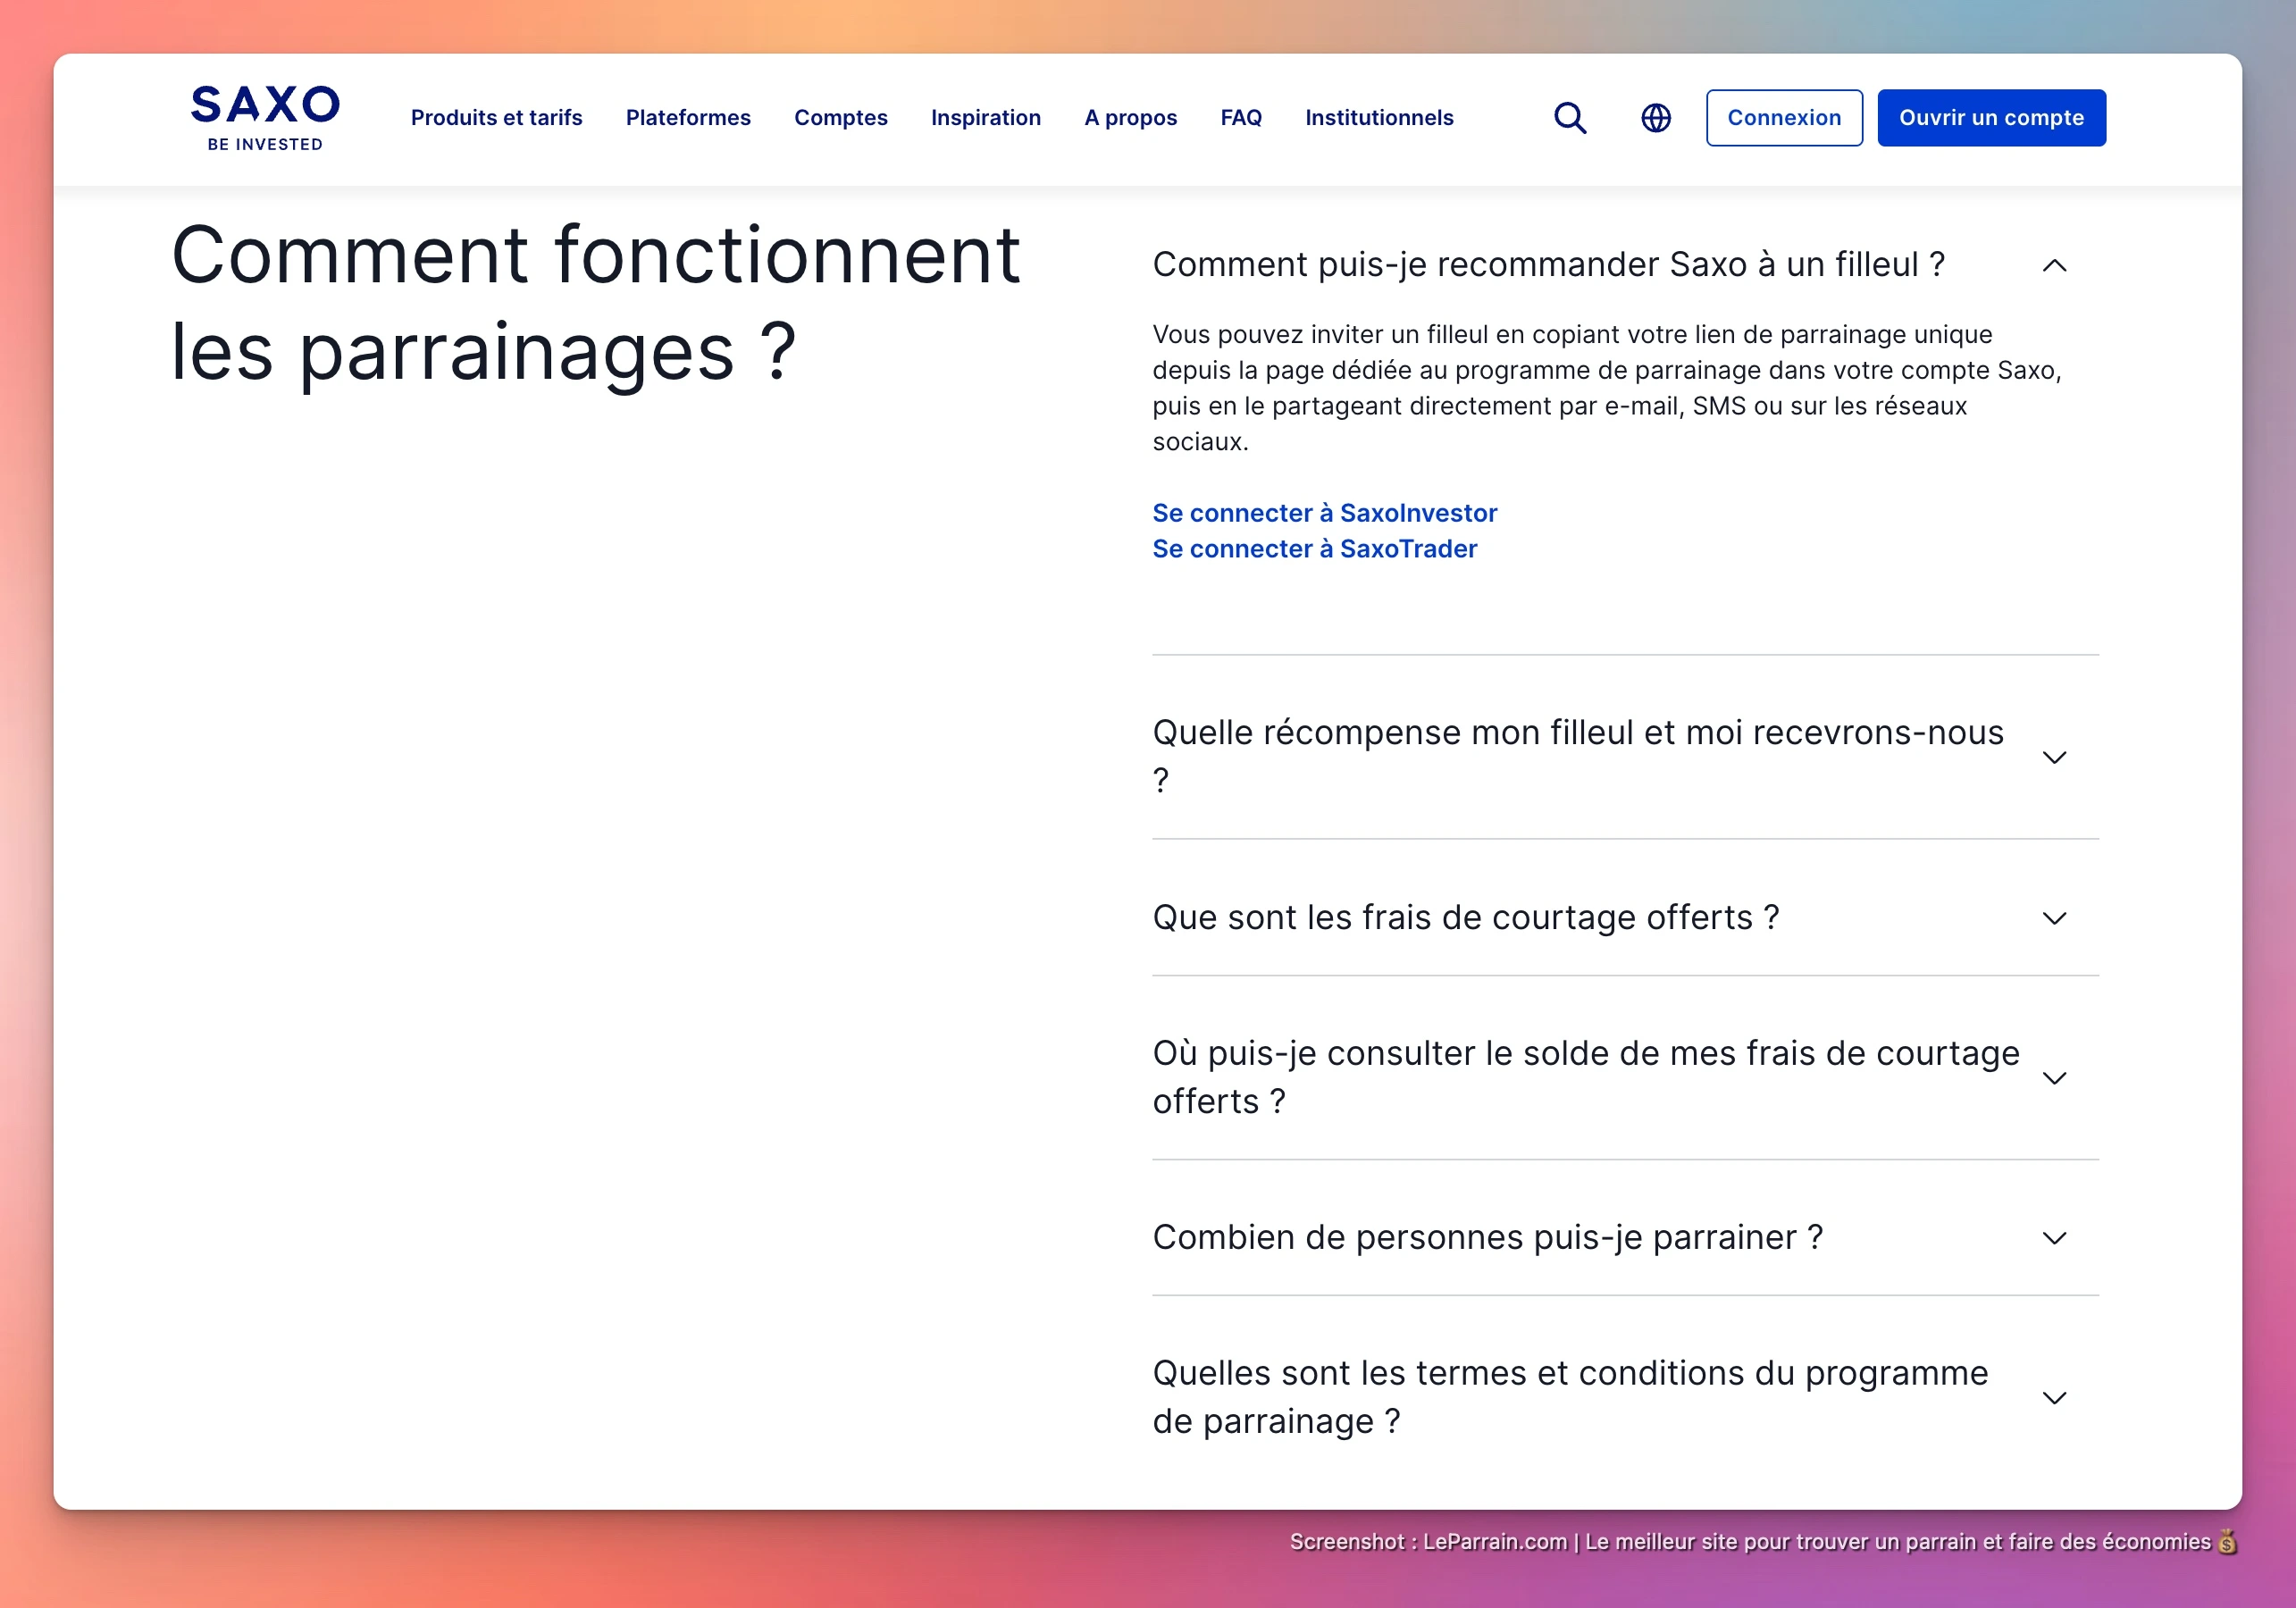Expand the terms and conditions question
2296x1608 pixels.
click(x=2055, y=1398)
